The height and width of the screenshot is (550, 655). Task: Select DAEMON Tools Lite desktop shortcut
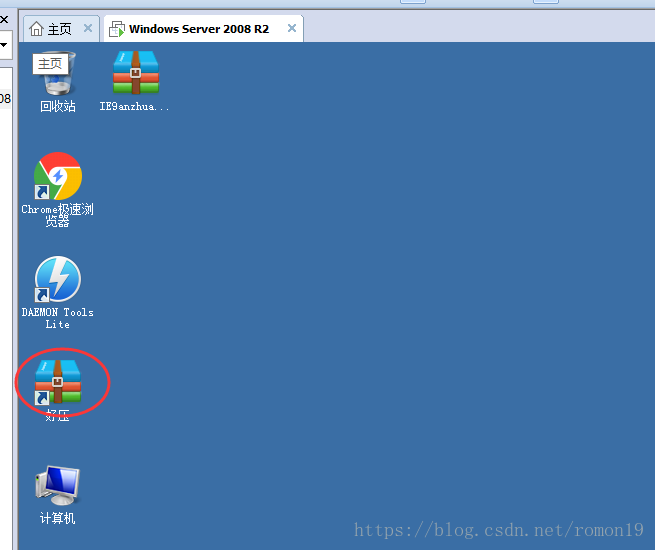click(58, 279)
